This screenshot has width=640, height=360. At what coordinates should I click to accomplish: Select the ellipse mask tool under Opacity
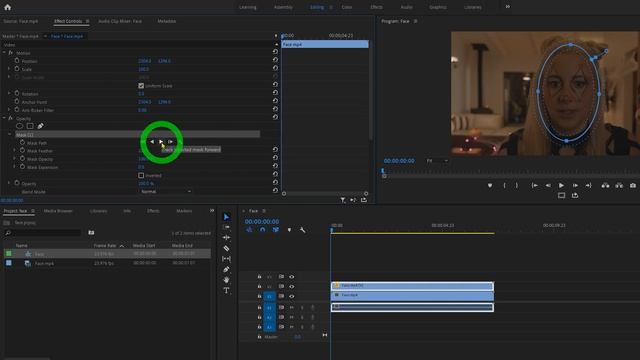19,126
